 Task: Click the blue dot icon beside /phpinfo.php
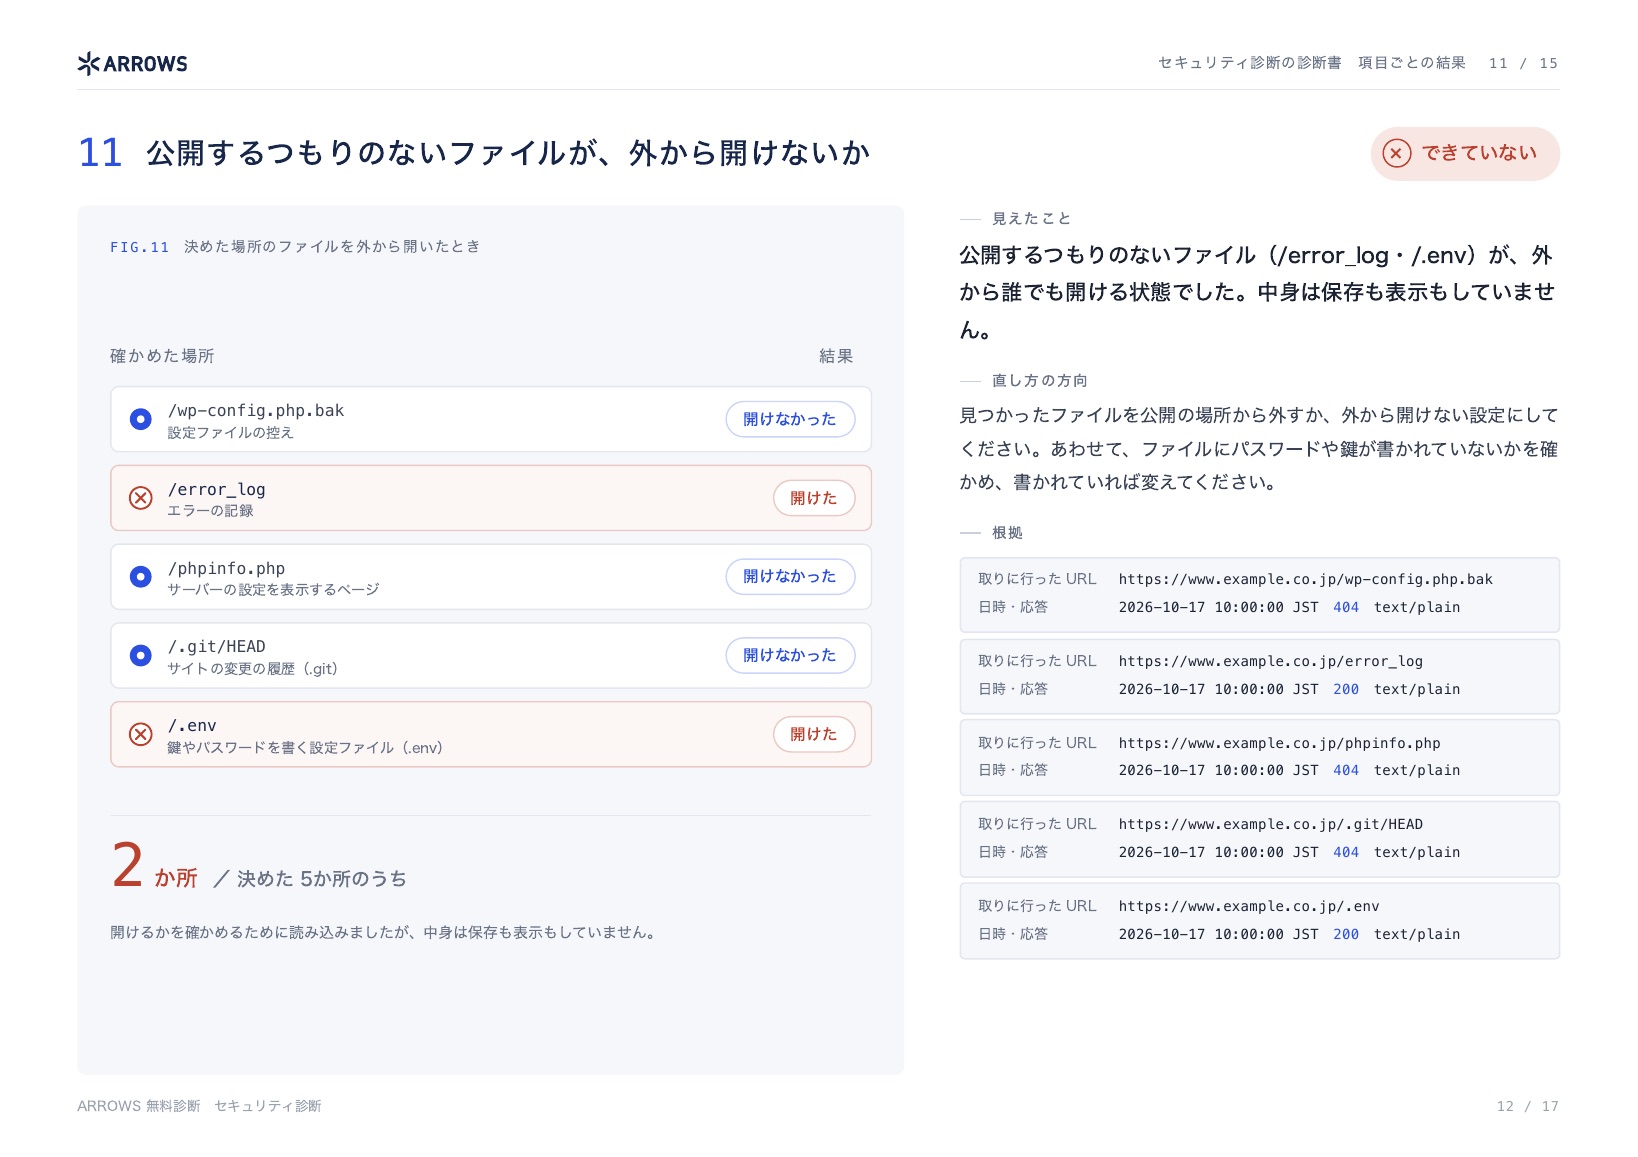(x=141, y=577)
